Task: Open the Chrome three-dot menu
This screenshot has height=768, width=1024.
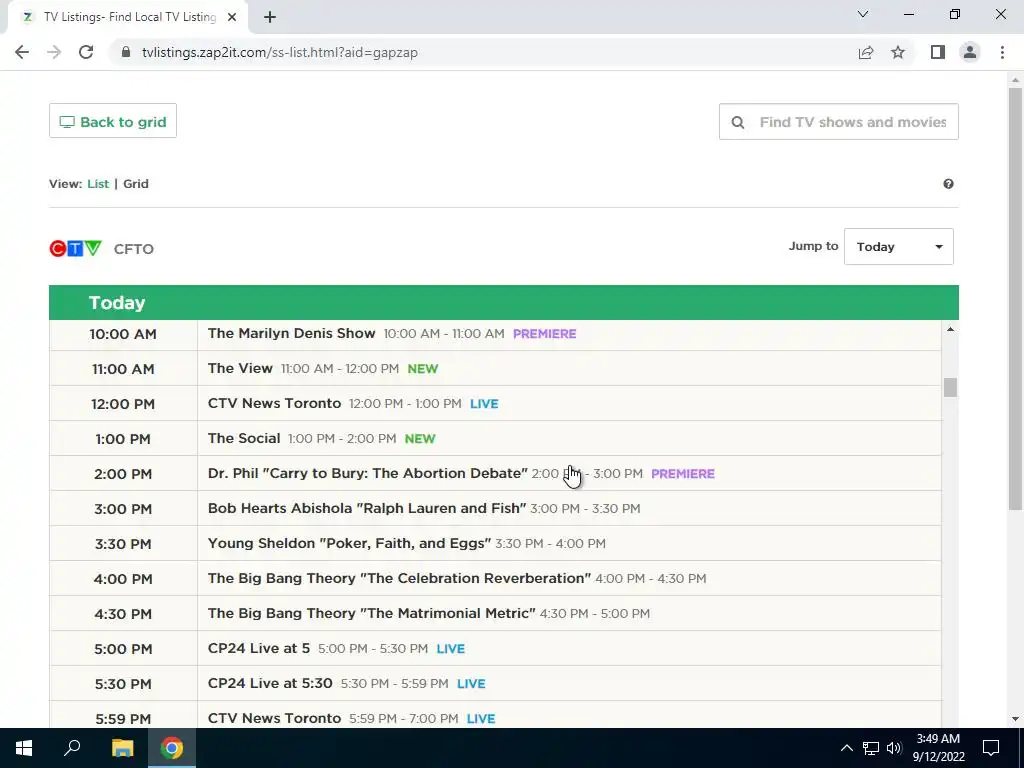Action: (x=1002, y=52)
